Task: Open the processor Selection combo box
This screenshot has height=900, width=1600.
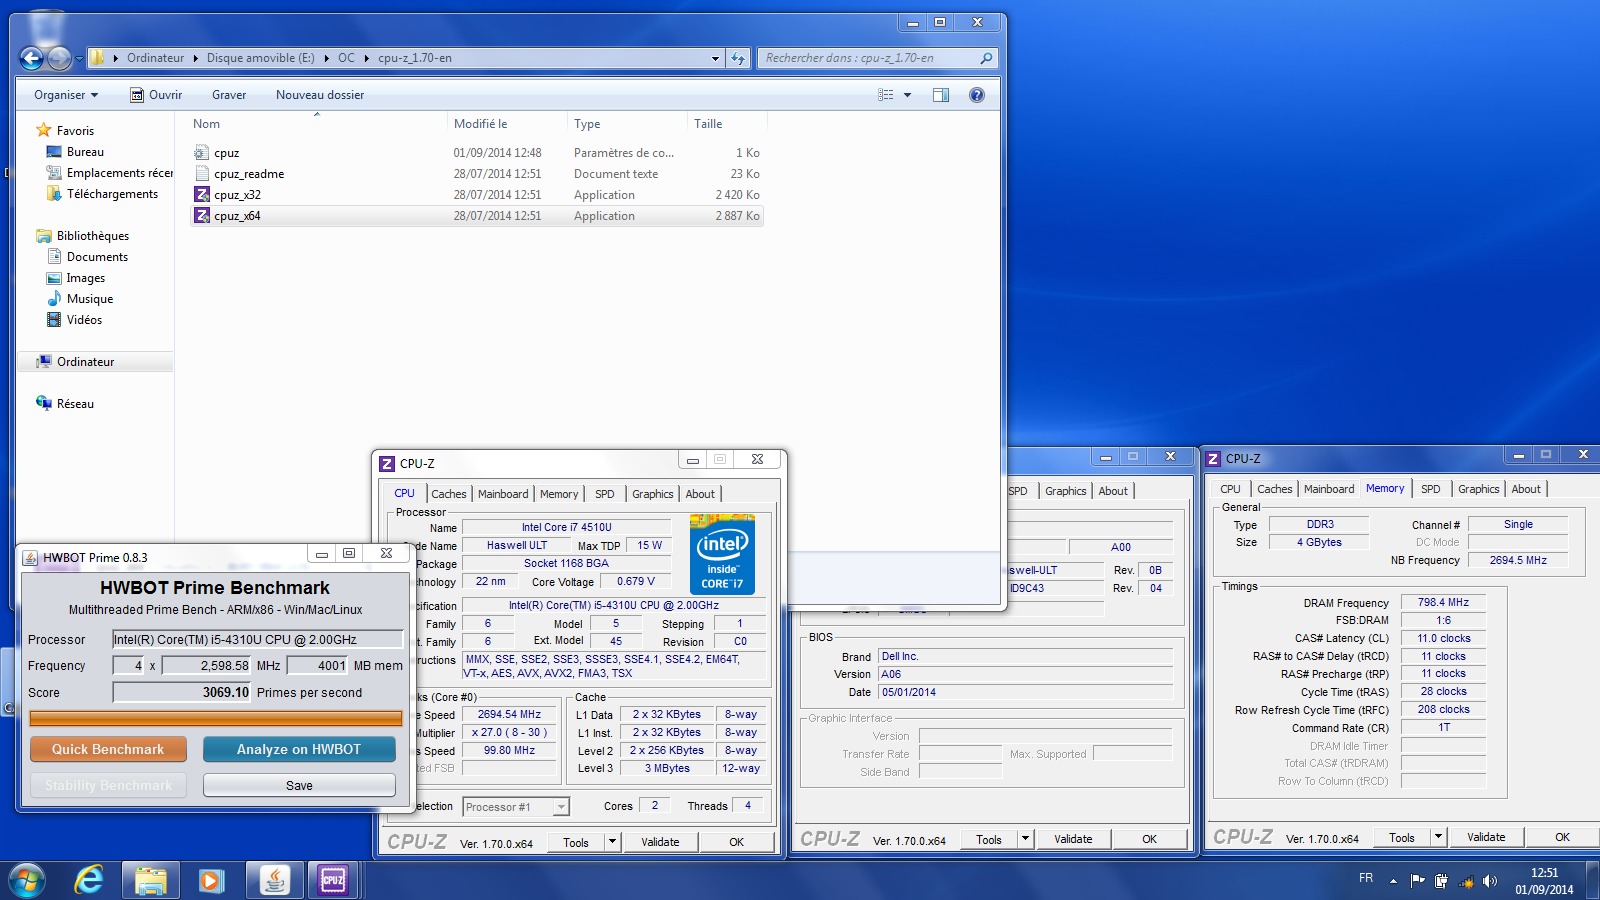Action: click(x=516, y=807)
